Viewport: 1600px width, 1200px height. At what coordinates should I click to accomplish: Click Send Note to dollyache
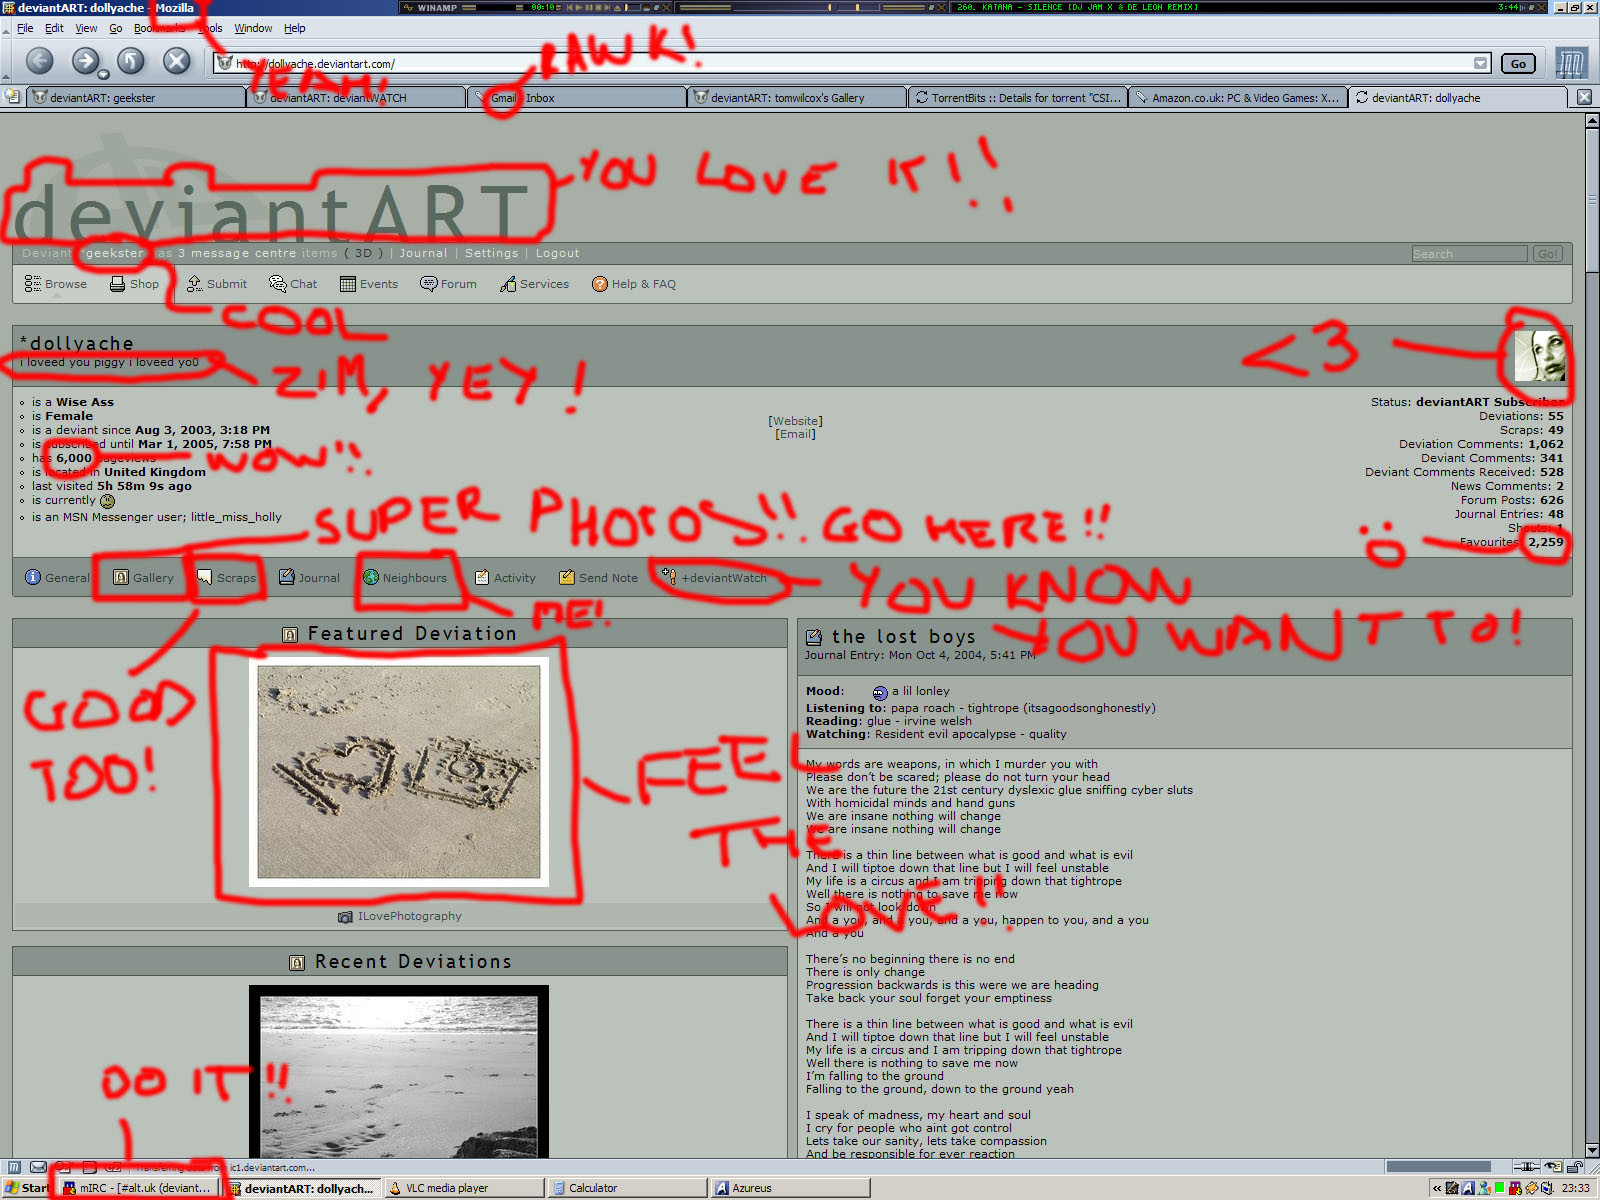point(598,577)
